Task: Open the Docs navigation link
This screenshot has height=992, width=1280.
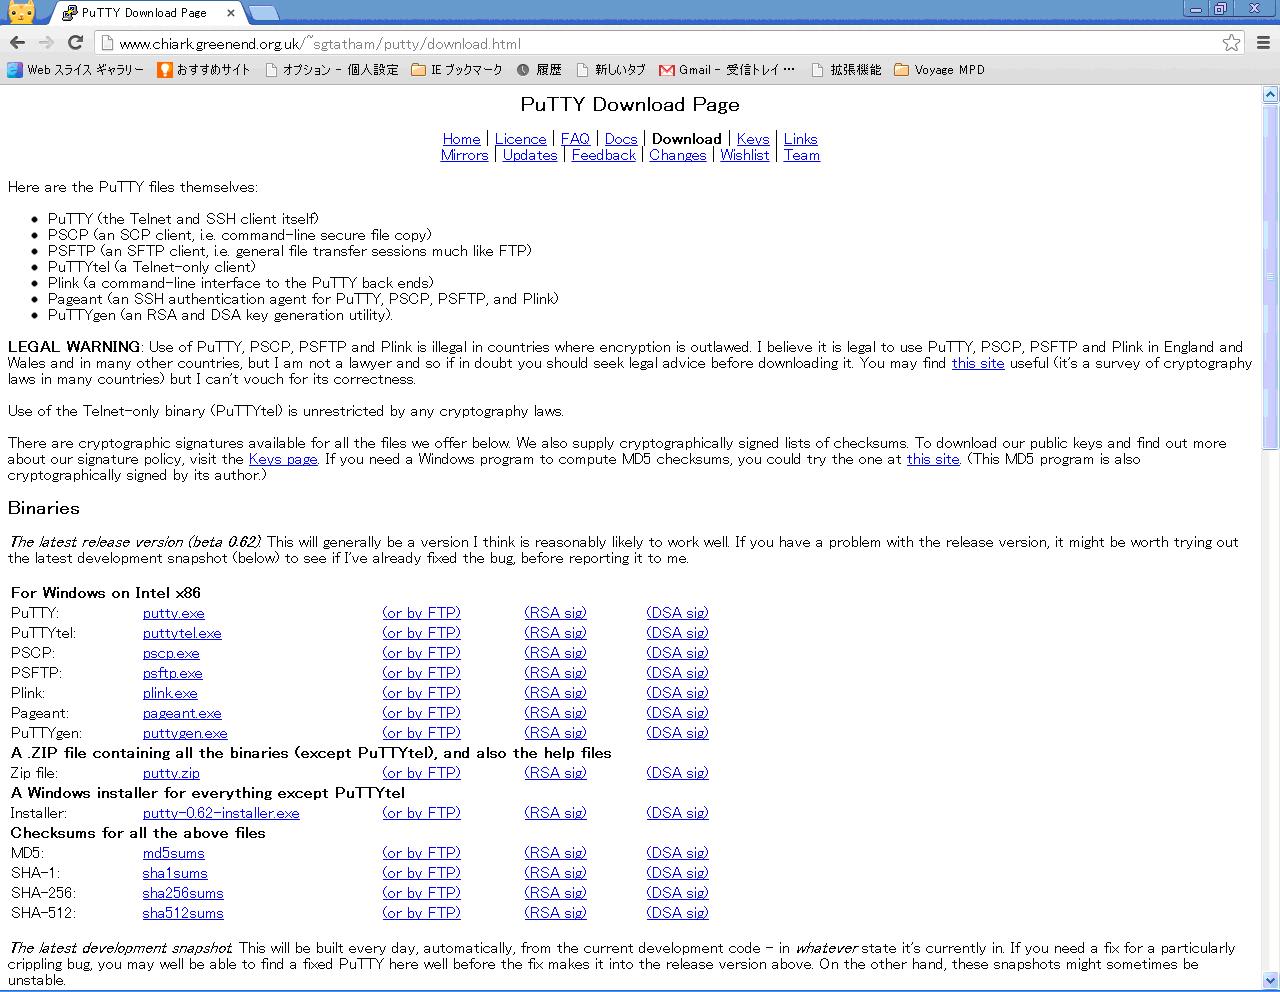Action: [x=621, y=139]
